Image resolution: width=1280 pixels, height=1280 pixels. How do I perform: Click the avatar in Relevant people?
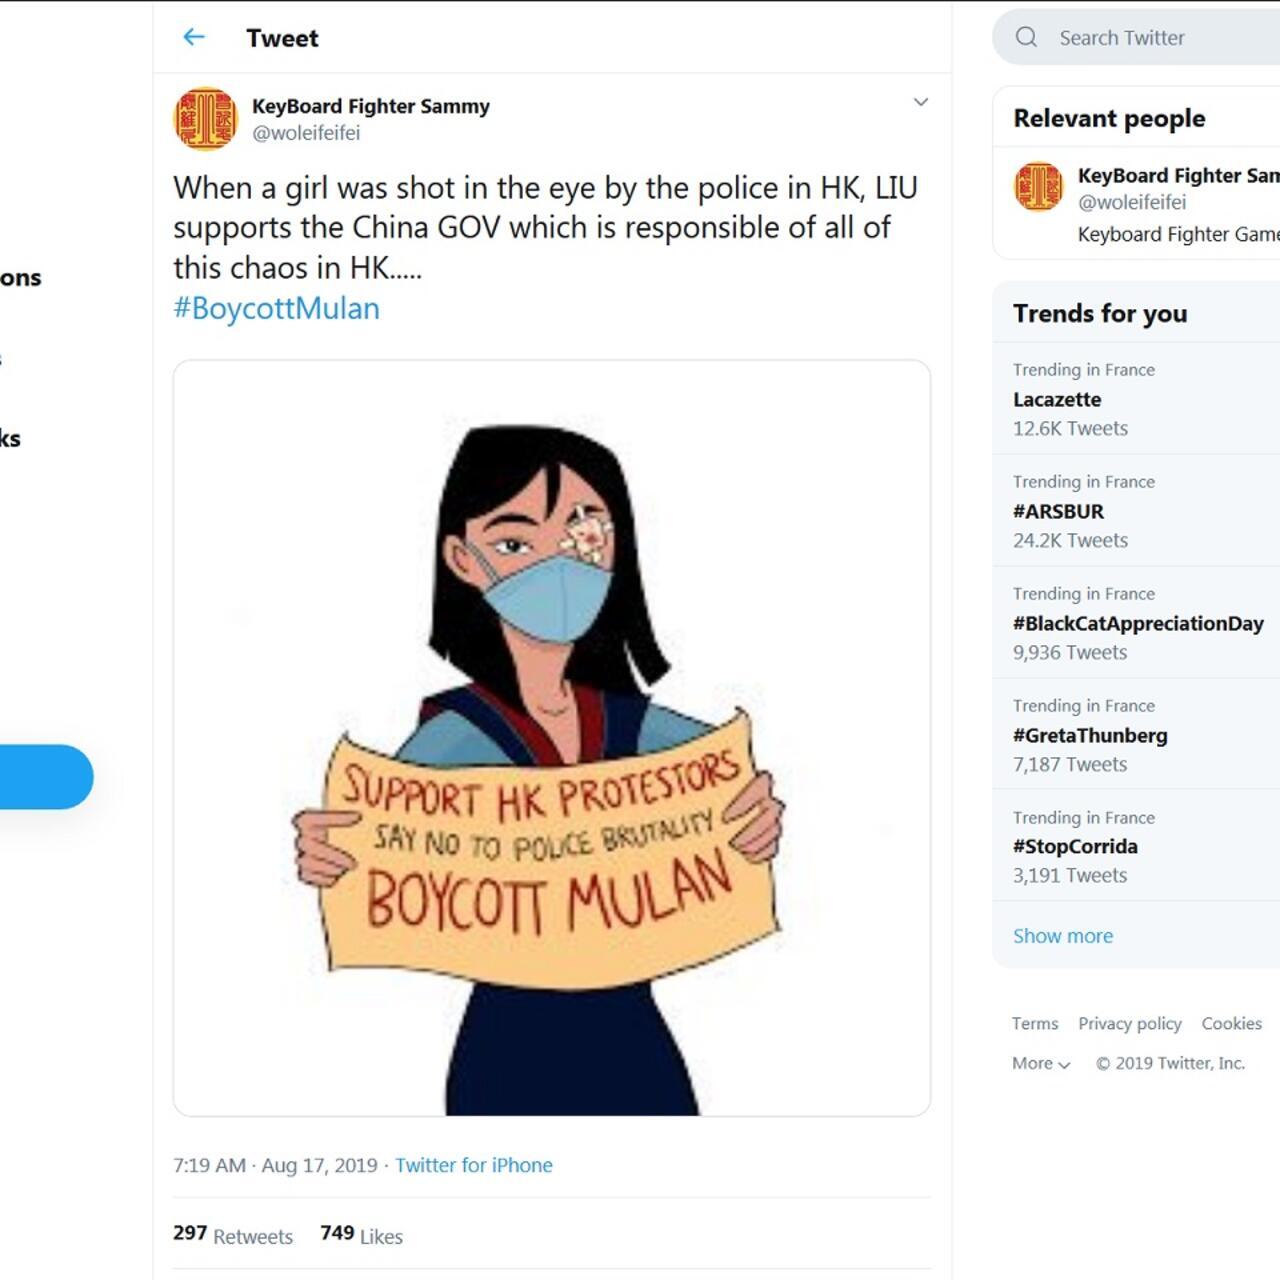pos(1039,187)
